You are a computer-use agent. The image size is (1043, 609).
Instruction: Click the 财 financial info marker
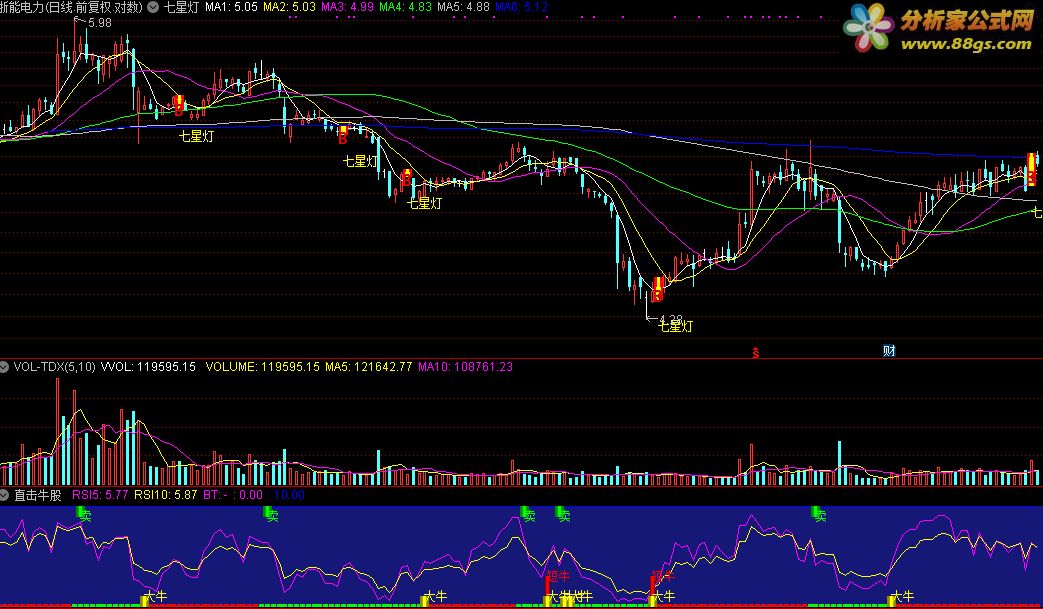[889, 350]
